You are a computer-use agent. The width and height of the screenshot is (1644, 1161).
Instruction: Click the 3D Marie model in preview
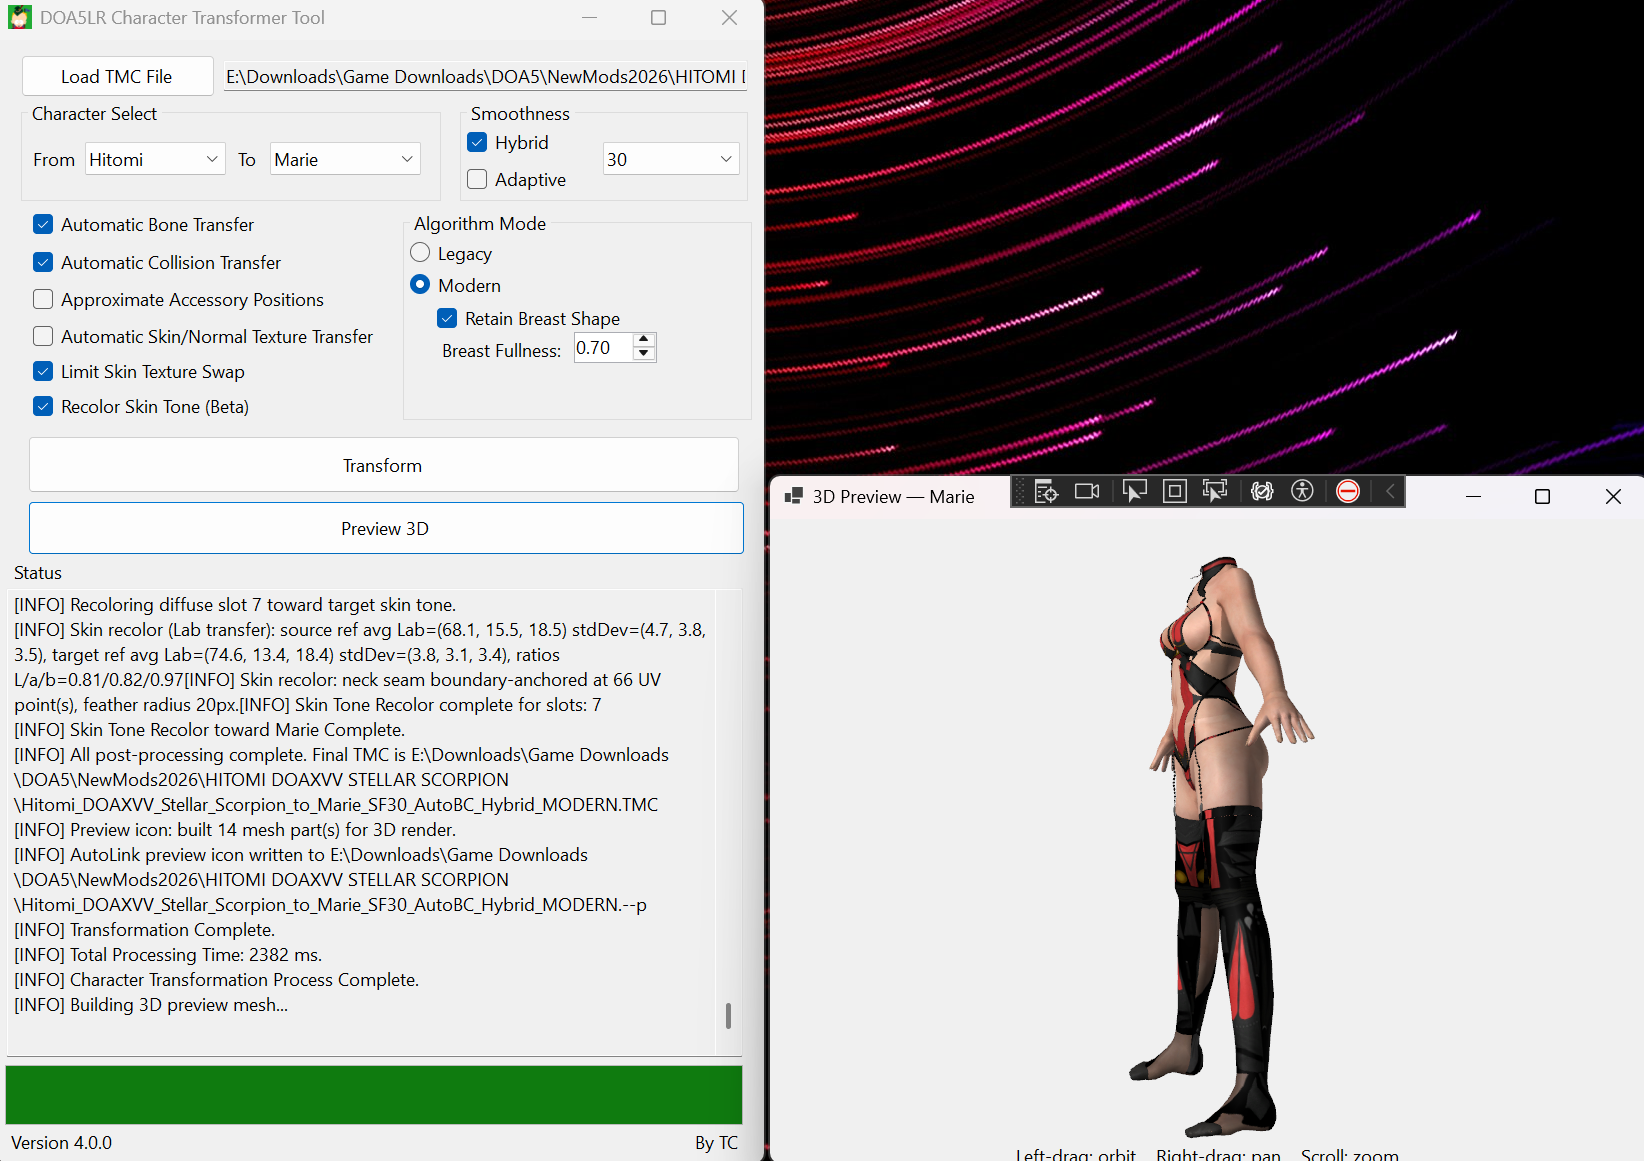coord(1220,845)
